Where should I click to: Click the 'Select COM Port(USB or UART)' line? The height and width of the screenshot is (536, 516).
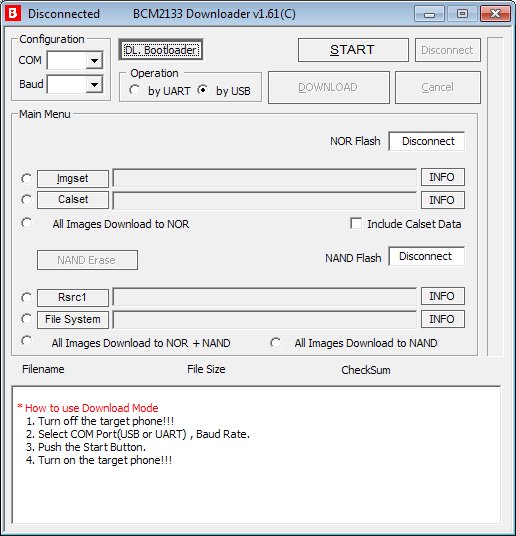tap(112, 434)
